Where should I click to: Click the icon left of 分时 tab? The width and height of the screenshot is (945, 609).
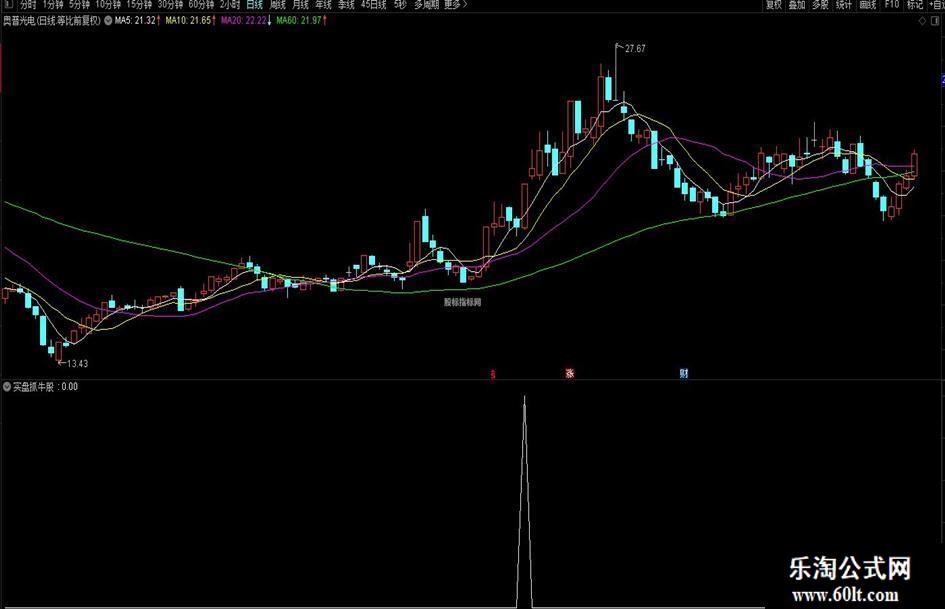coord(7,5)
